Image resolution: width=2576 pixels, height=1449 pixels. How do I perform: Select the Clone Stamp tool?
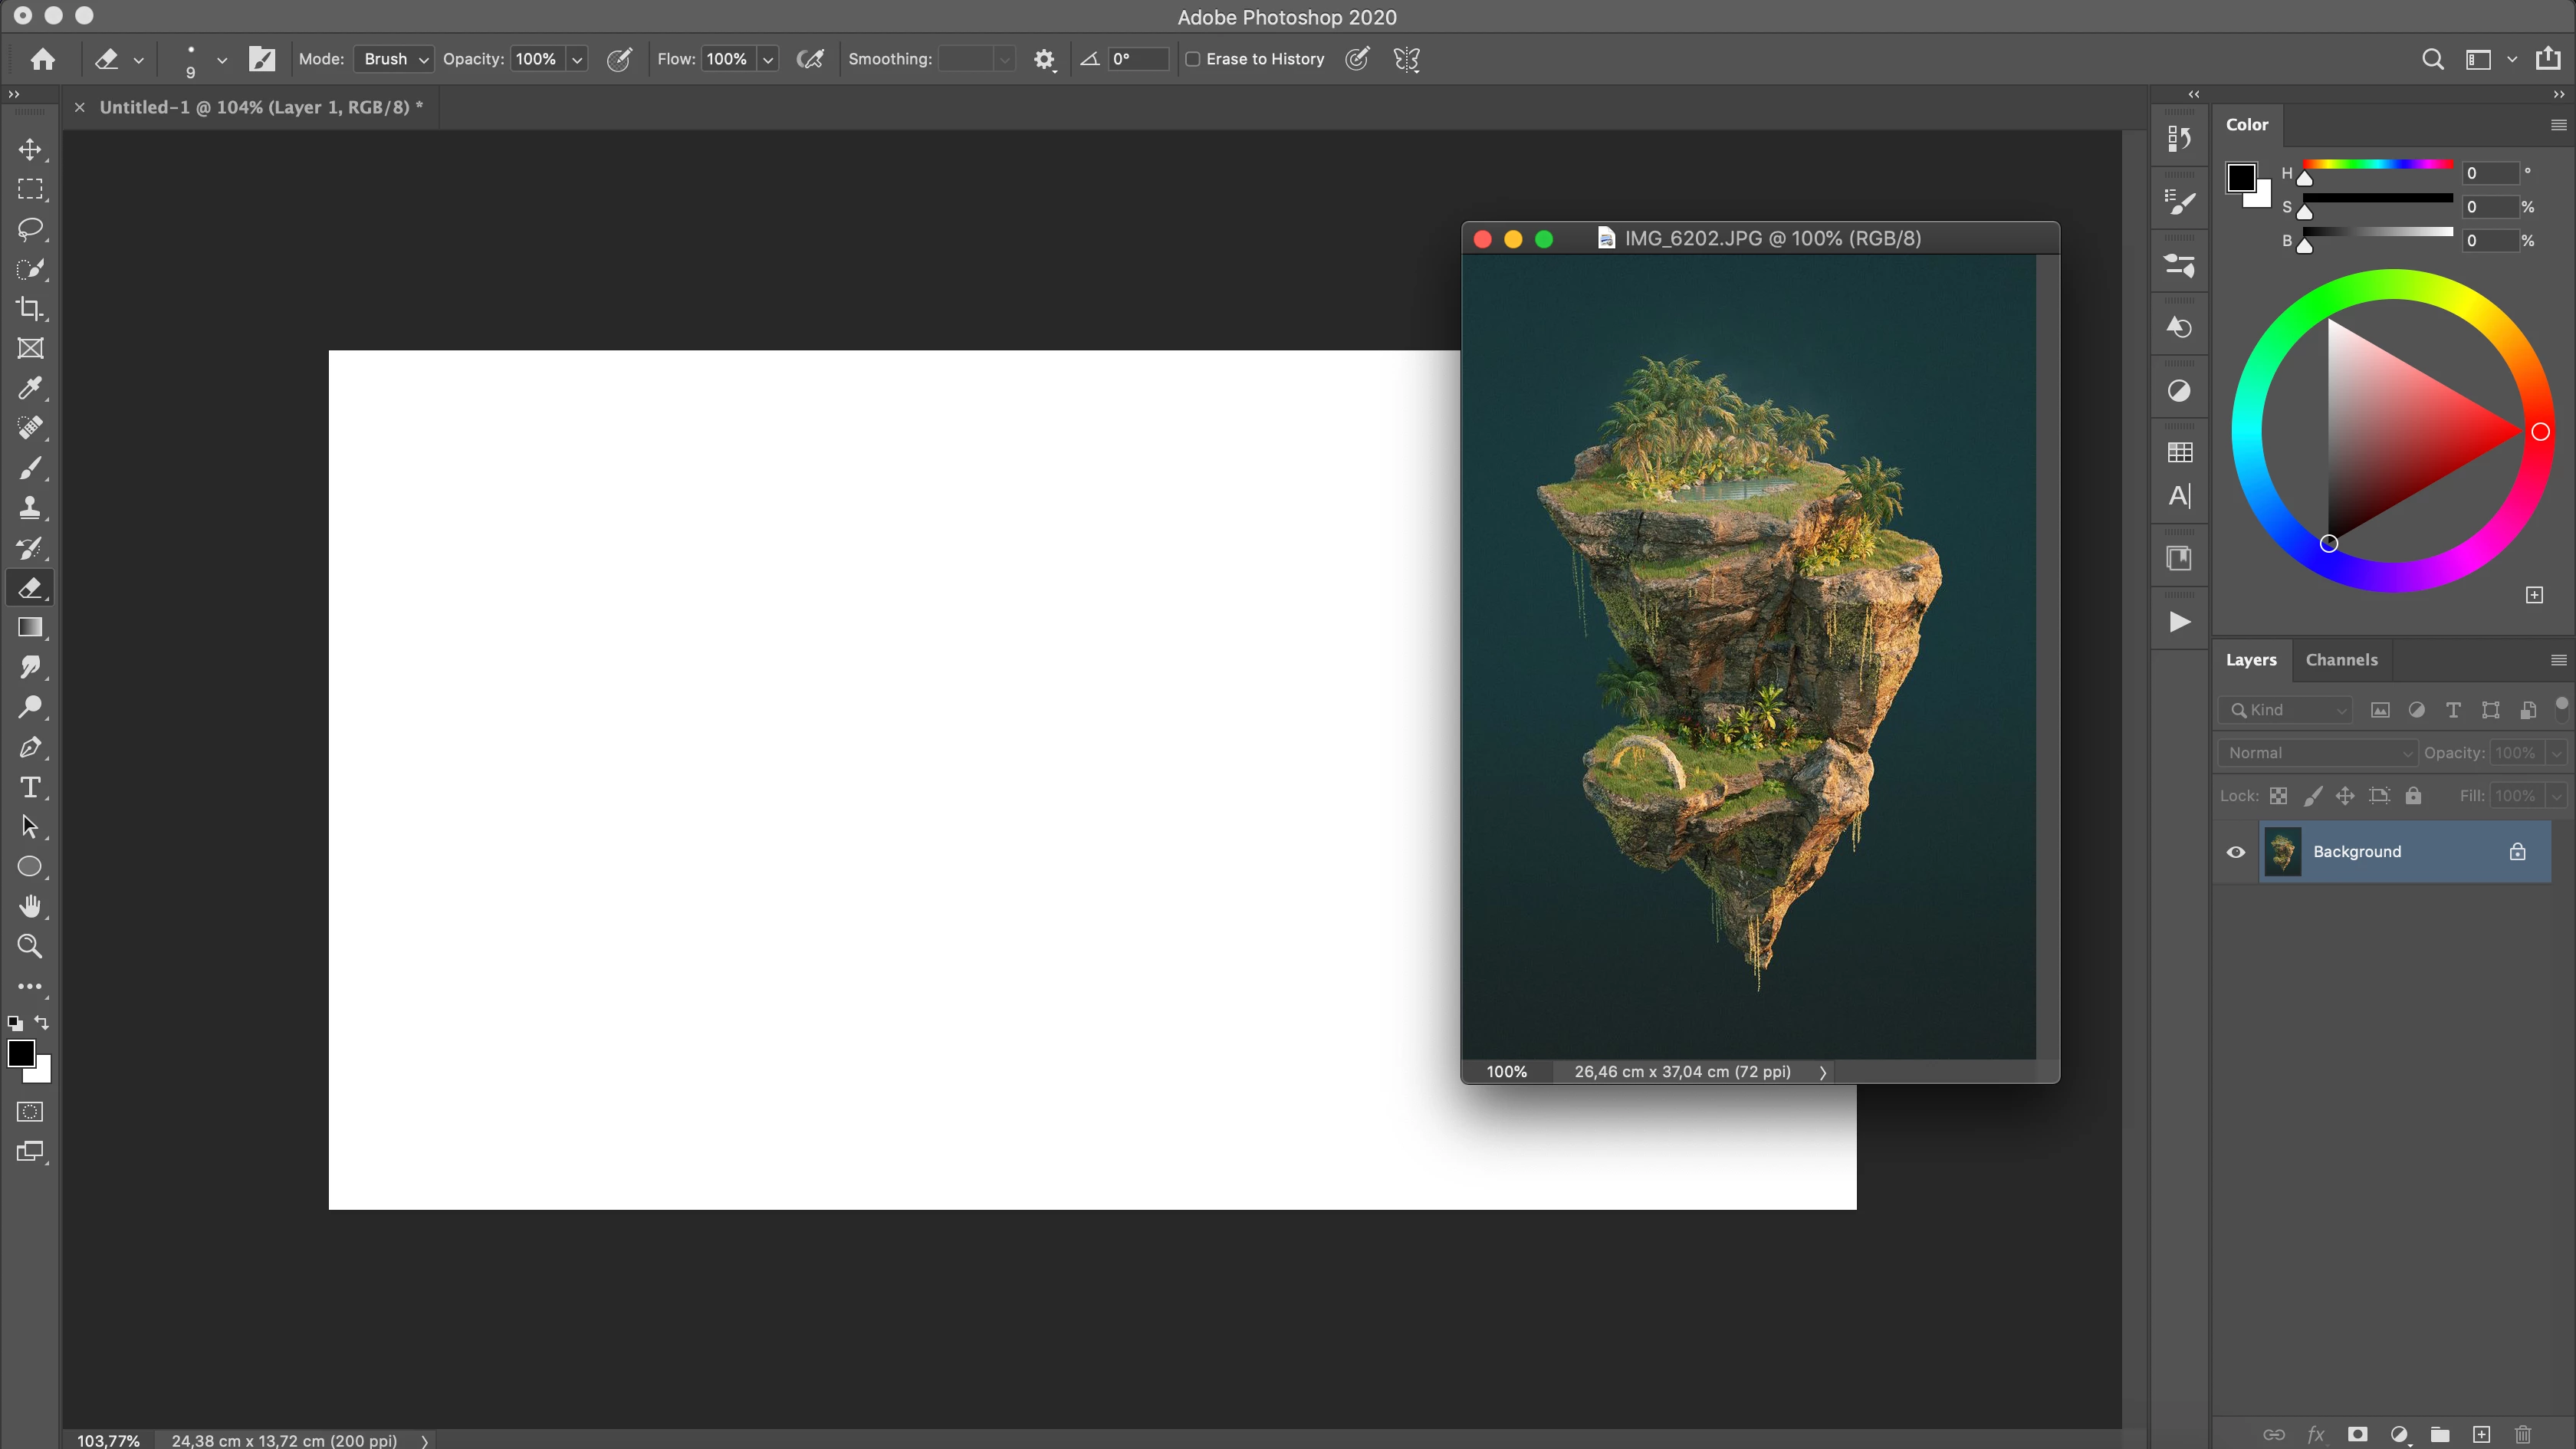(x=30, y=508)
